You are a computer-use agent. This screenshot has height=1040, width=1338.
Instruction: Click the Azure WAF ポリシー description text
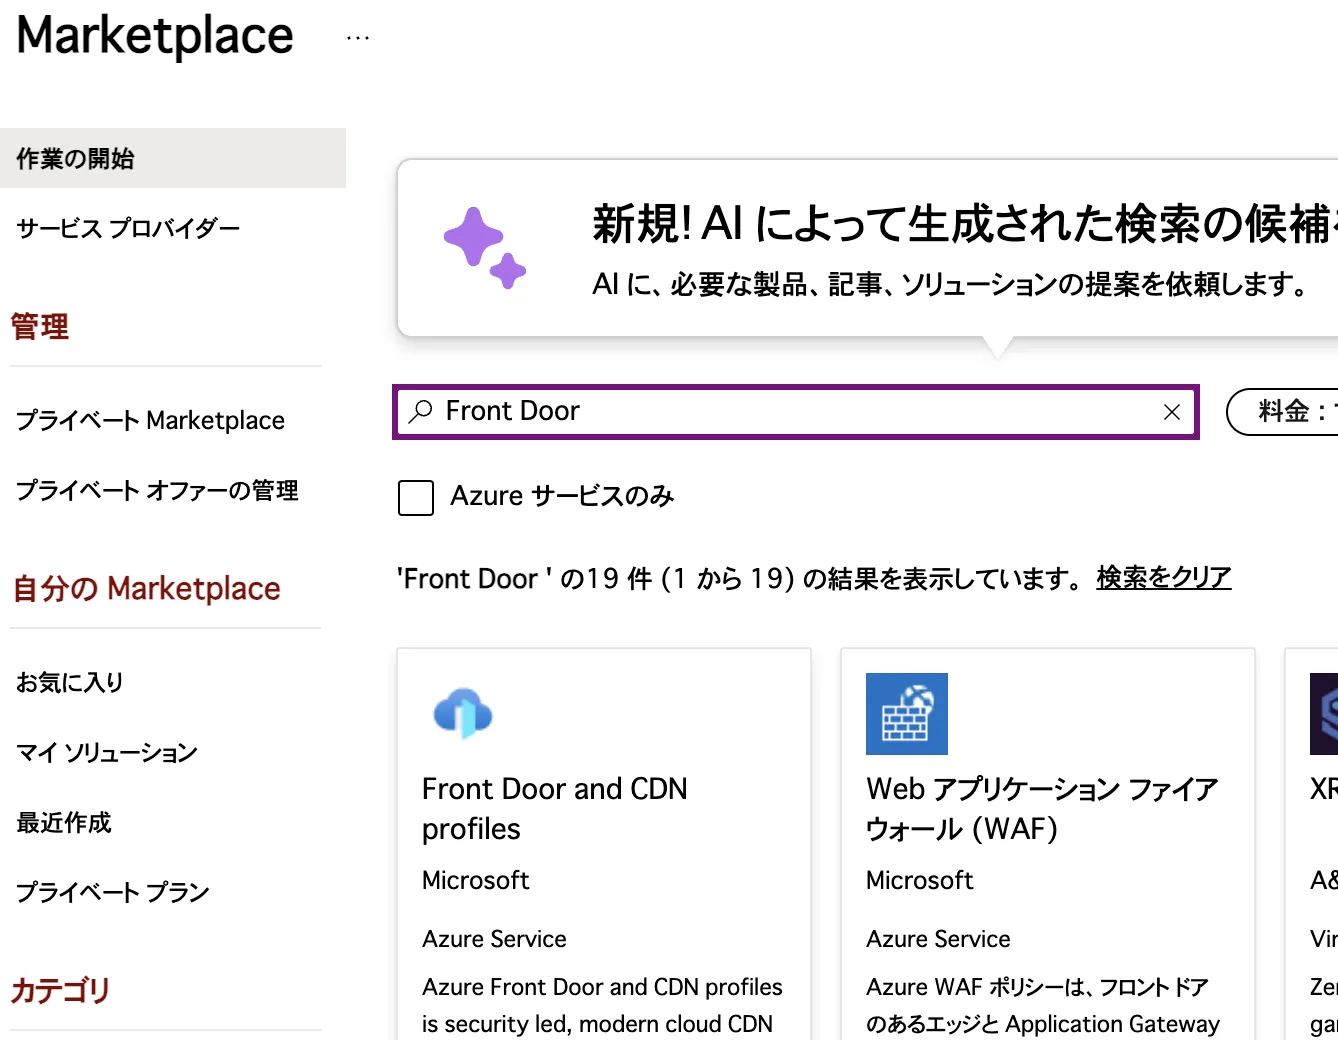[1043, 1006]
